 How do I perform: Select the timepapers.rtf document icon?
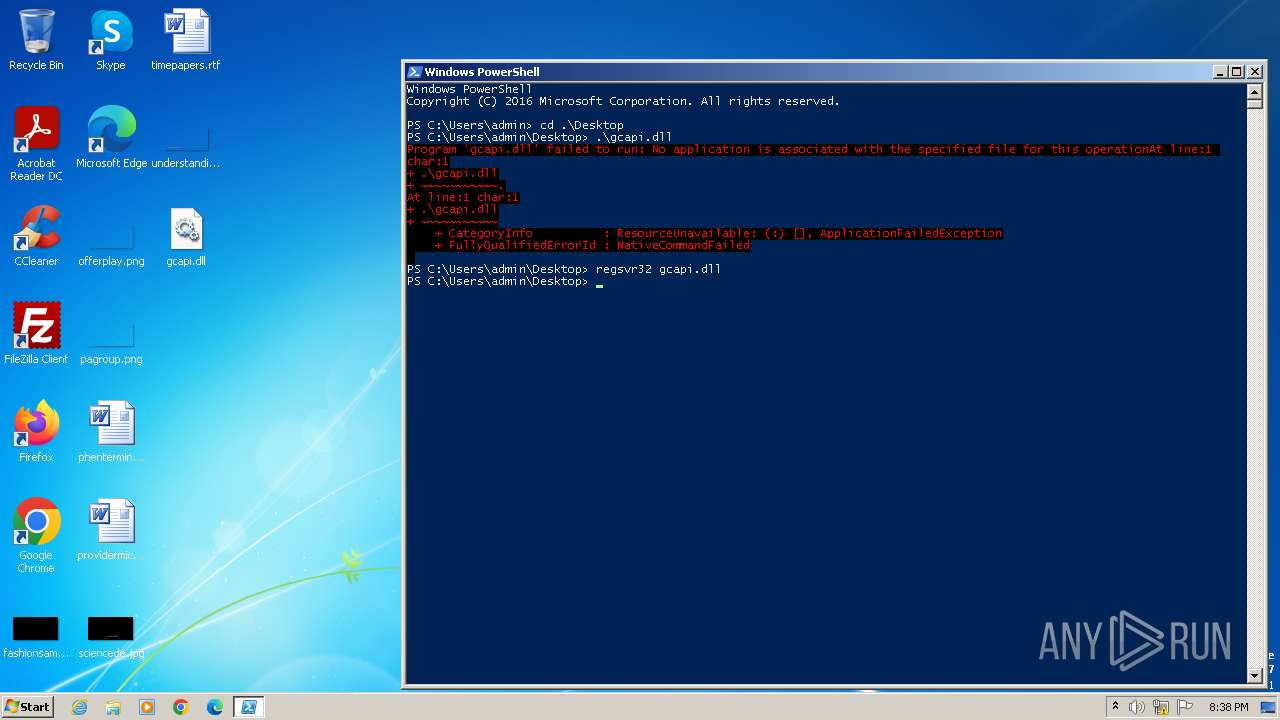tap(186, 40)
